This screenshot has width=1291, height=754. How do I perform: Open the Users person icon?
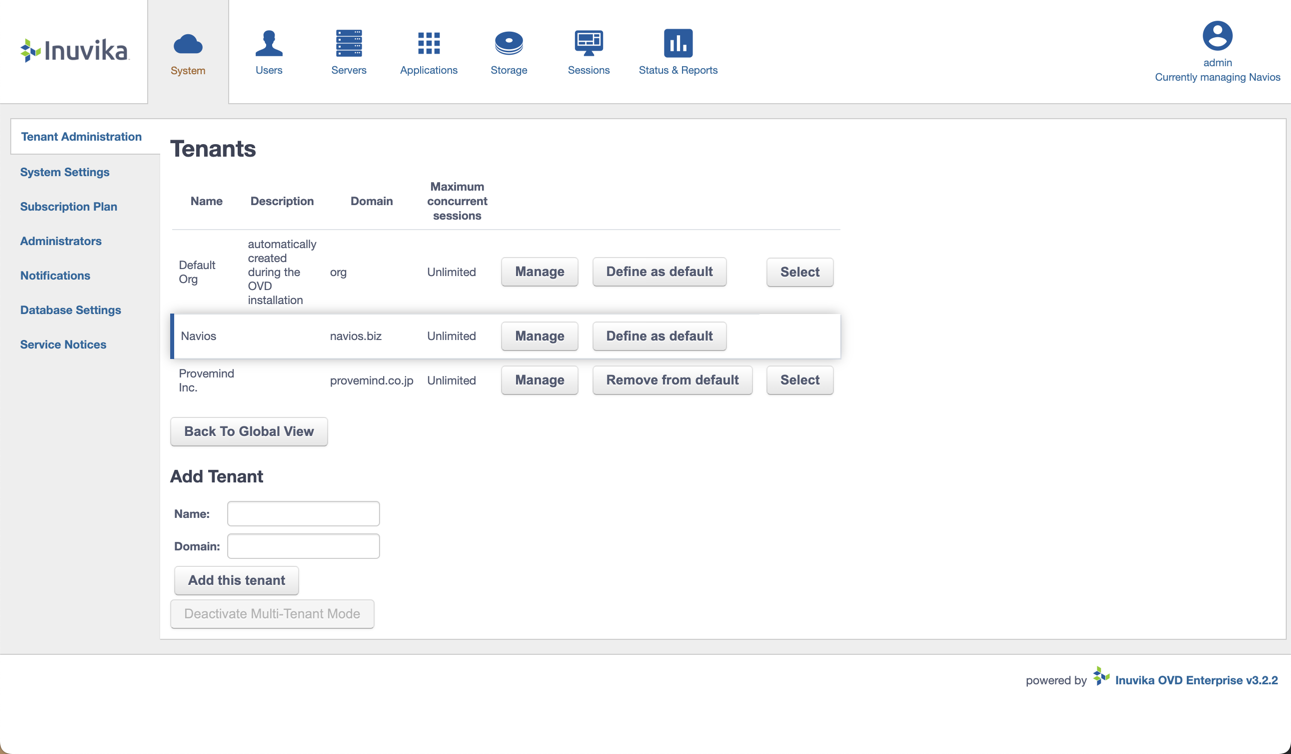pos(269,43)
